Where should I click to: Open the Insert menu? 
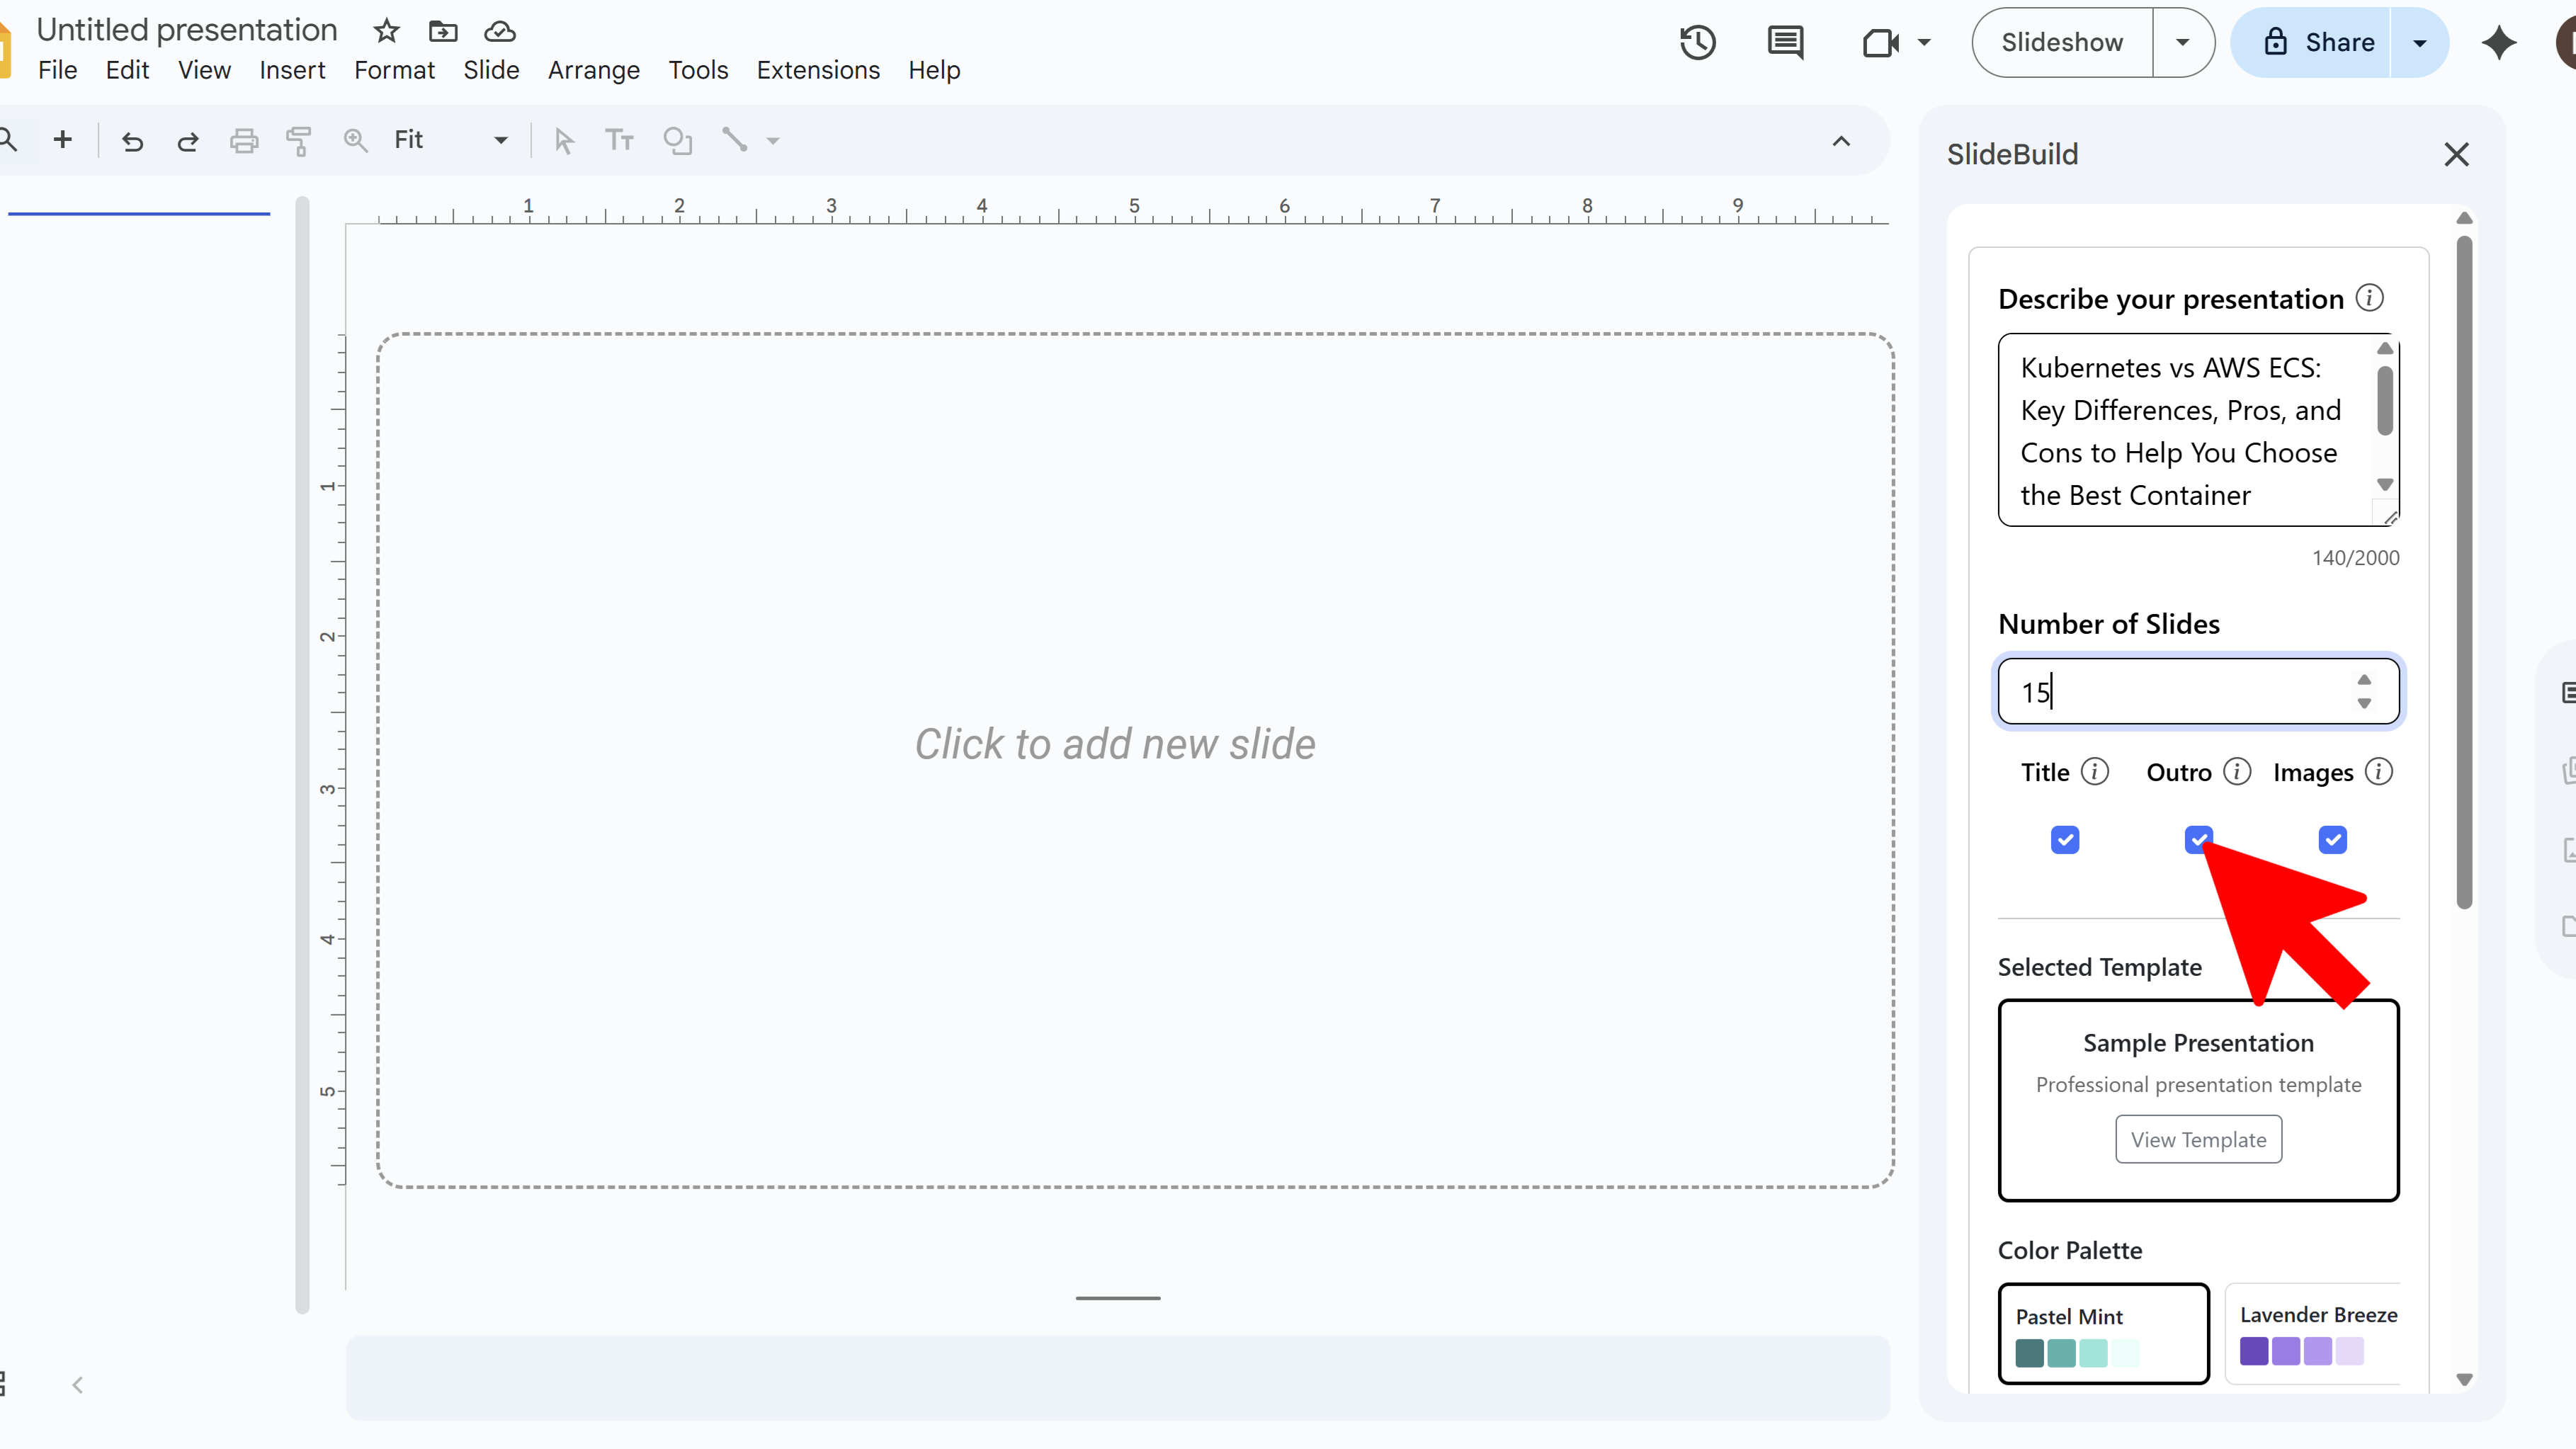pos(292,70)
